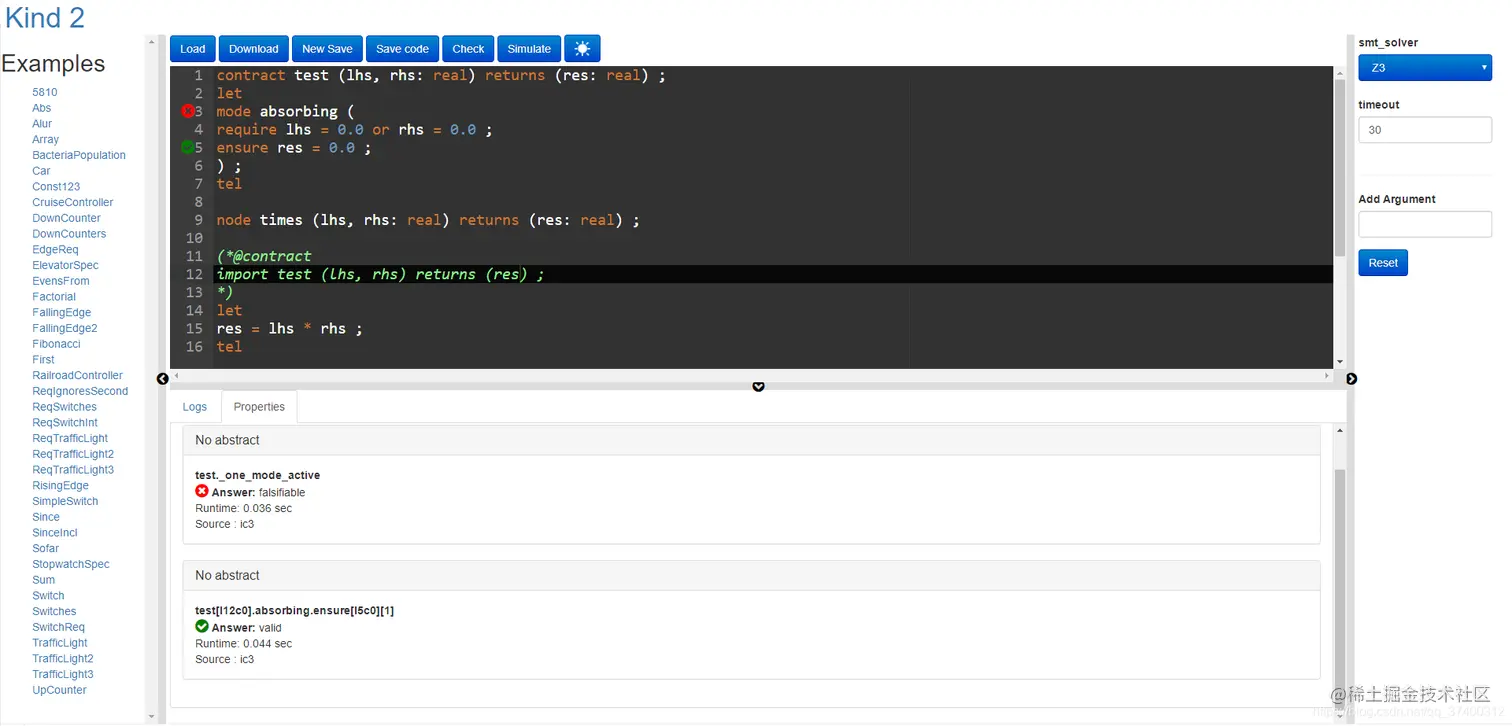
Task: Click the Load button
Action: (x=193, y=49)
